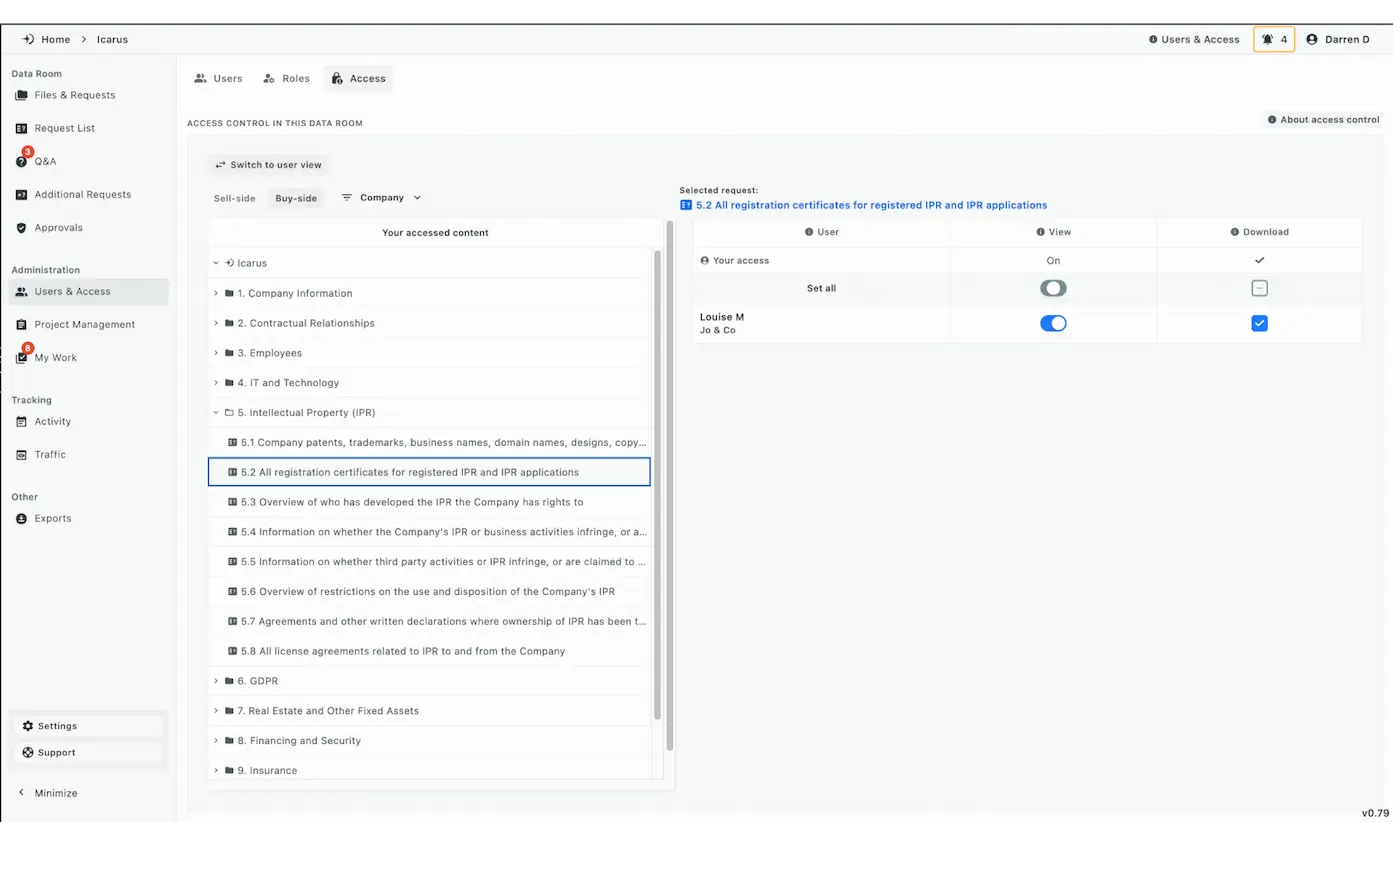
Task: Toggle Louise M View access switch
Action: (1053, 323)
